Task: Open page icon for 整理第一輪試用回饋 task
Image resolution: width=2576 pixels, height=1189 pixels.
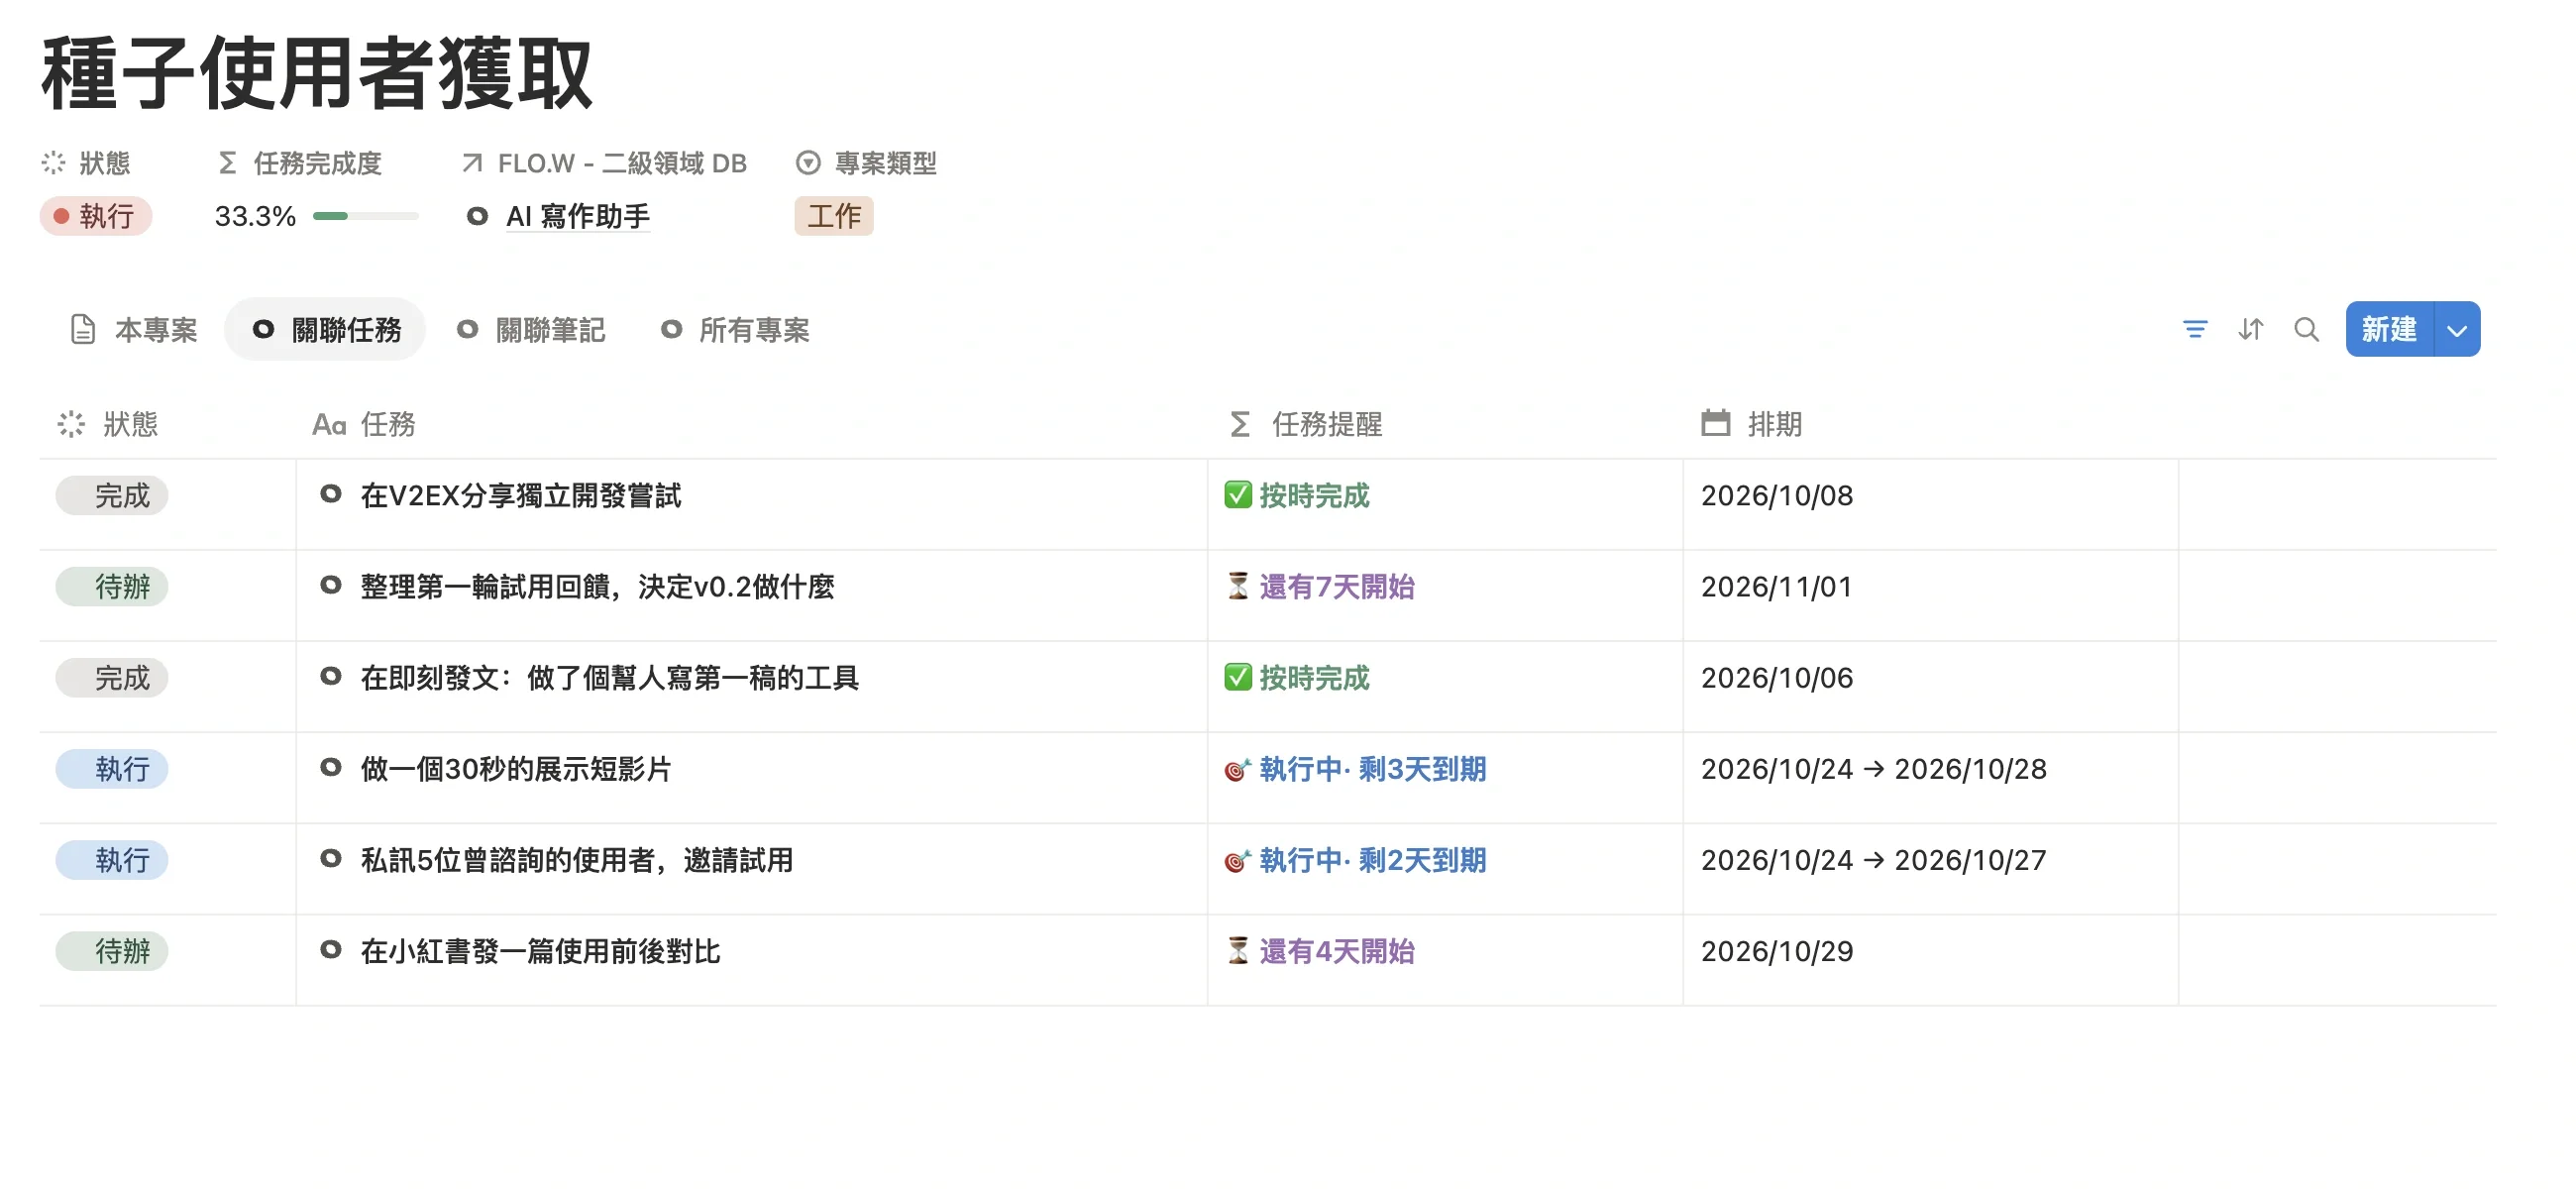Action: [331, 585]
